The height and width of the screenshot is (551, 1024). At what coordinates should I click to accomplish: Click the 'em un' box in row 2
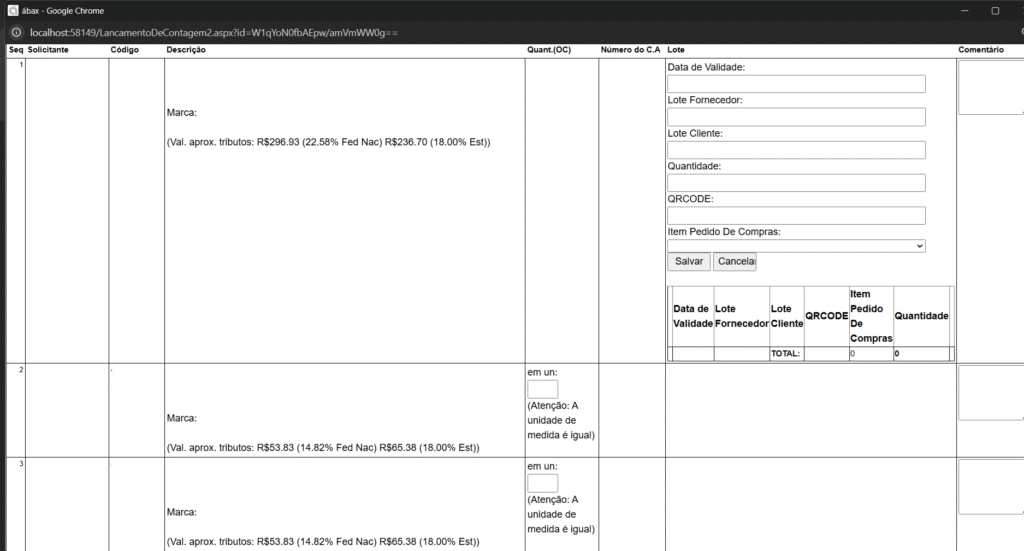coord(542,389)
